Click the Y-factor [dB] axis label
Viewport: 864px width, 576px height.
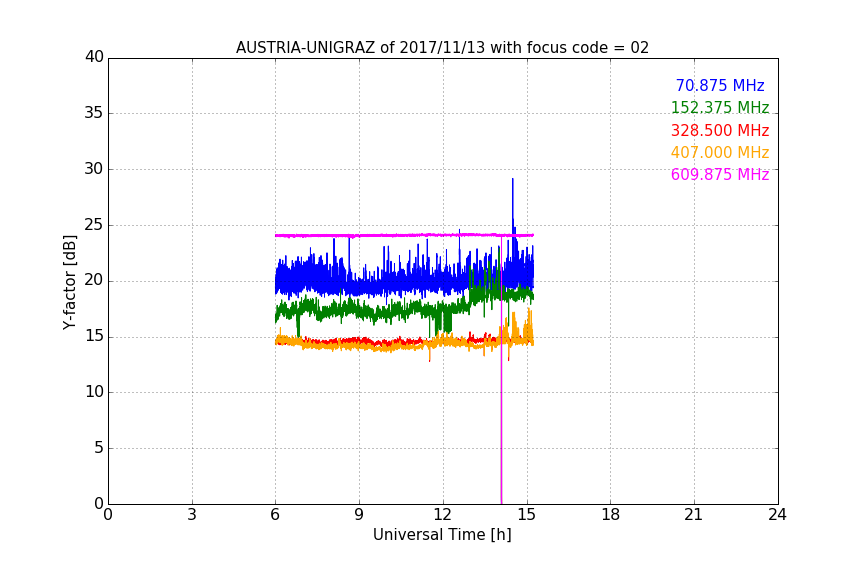[x=69, y=282]
